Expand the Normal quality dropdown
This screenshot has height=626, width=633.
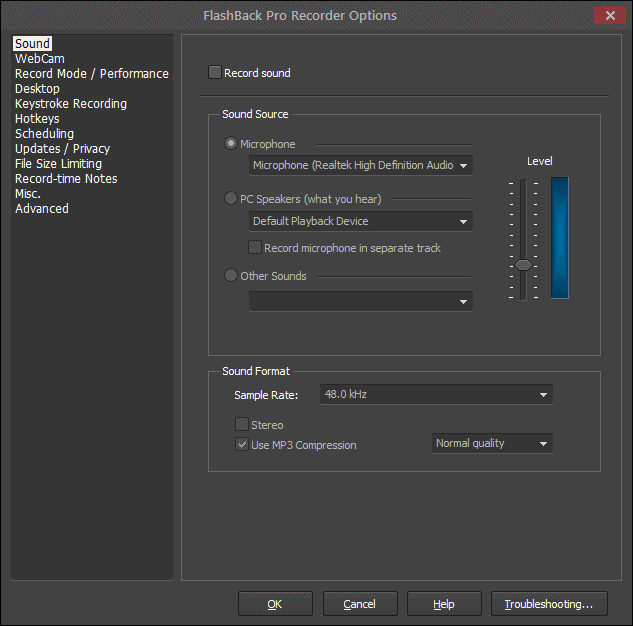492,444
